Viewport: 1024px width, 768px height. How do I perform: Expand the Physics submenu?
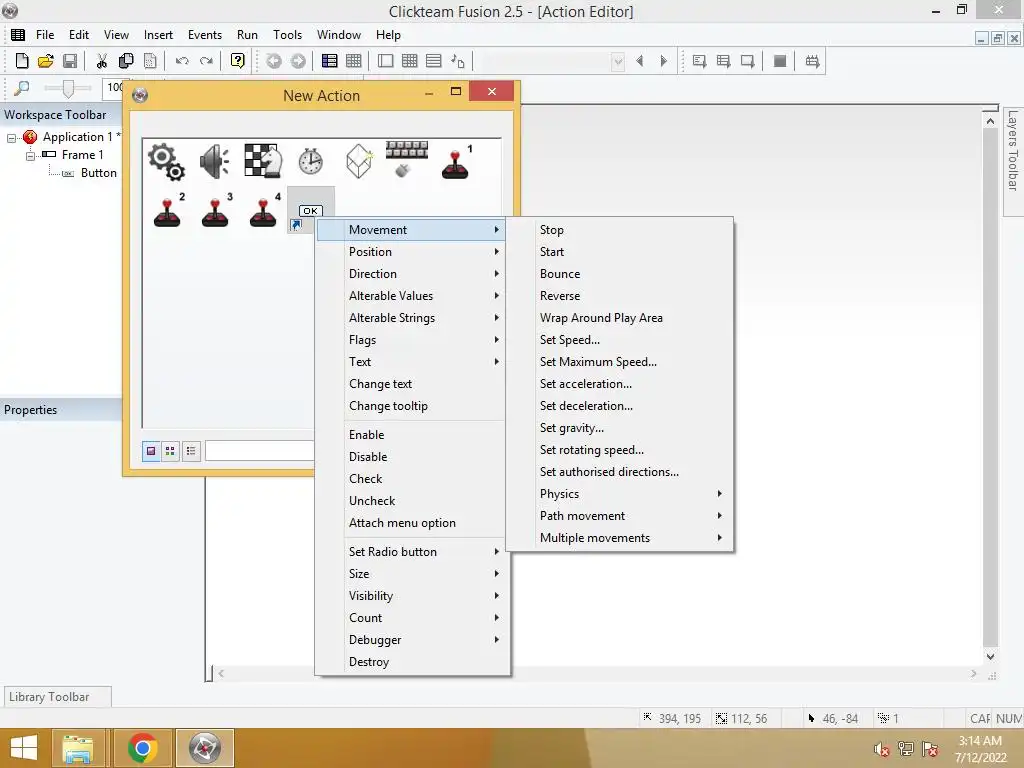coord(620,494)
